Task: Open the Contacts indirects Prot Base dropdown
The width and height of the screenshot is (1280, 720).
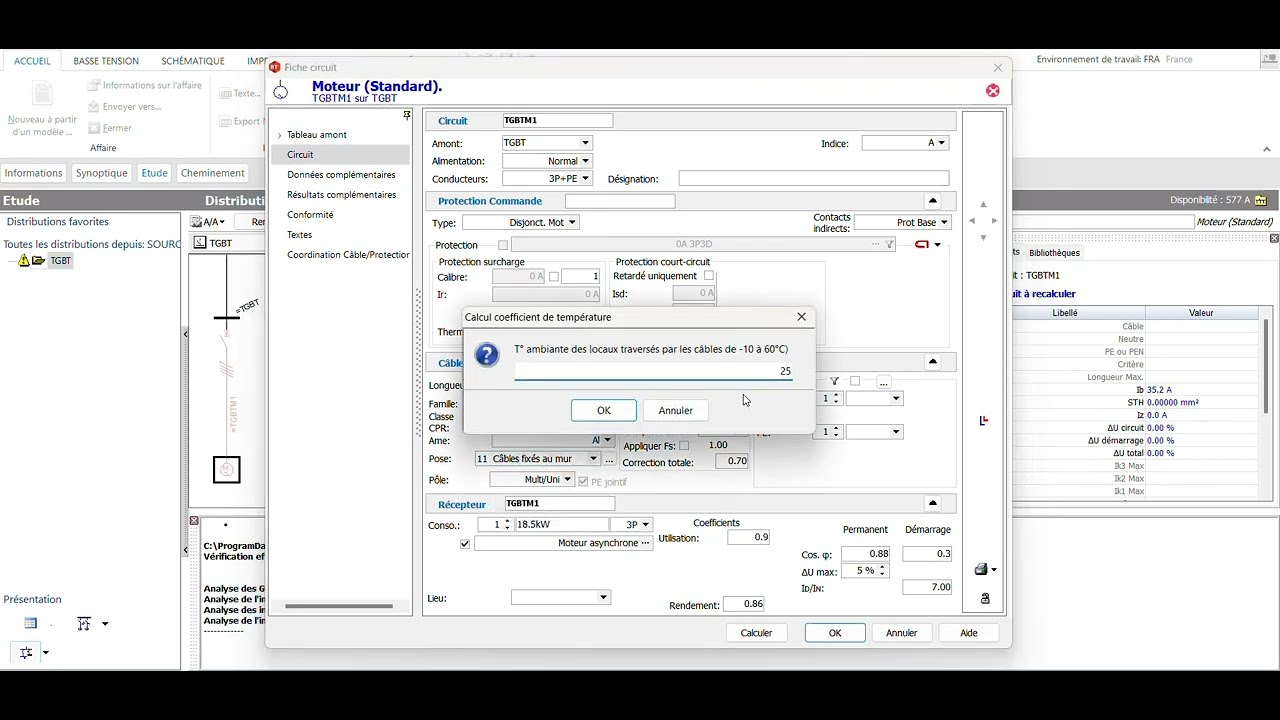Action: click(x=943, y=223)
